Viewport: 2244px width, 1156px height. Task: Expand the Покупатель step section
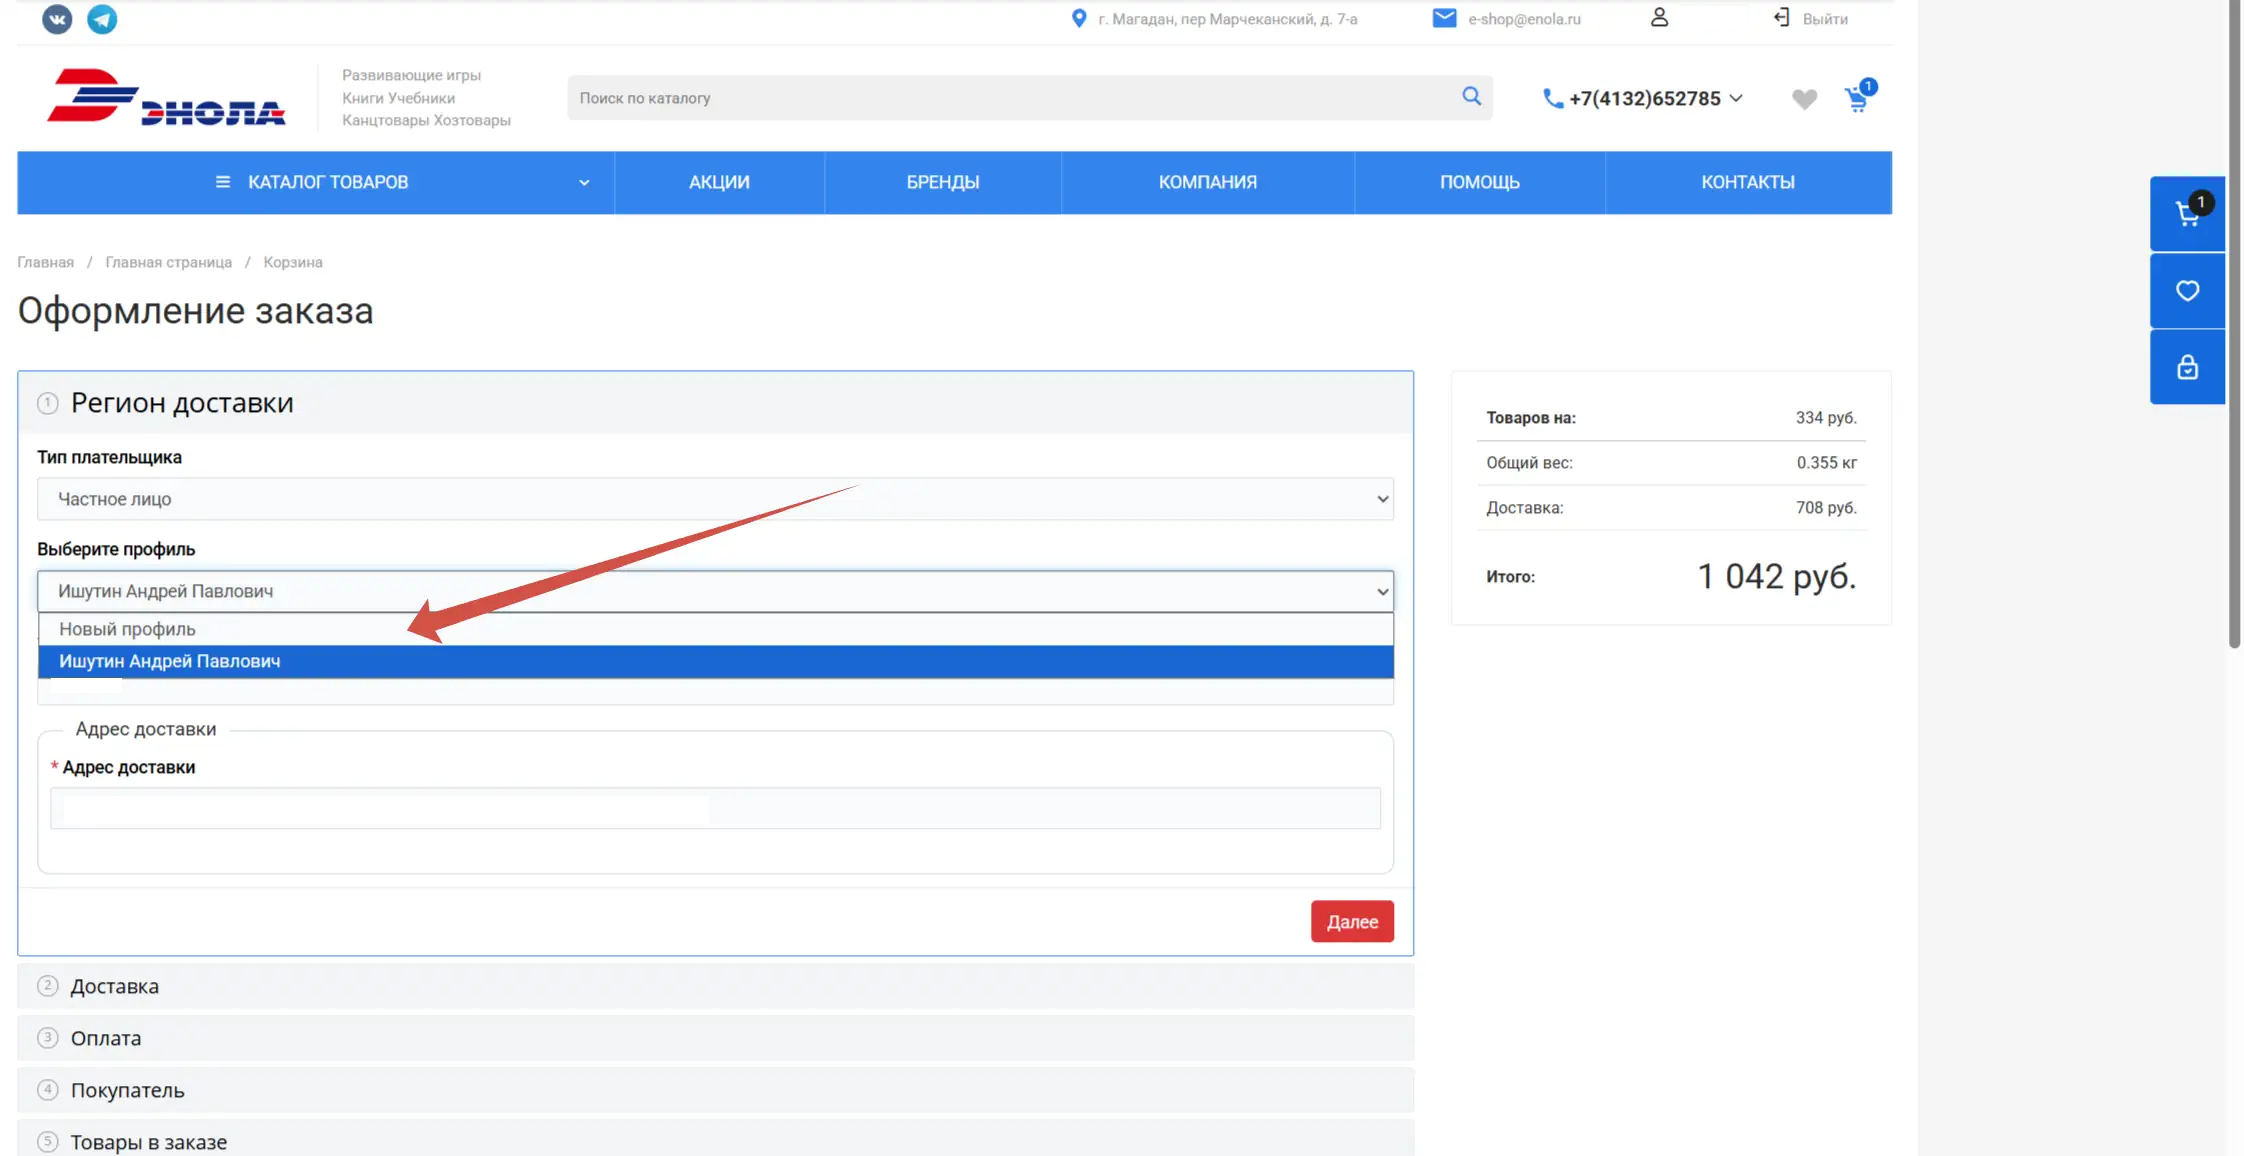[x=127, y=1090]
